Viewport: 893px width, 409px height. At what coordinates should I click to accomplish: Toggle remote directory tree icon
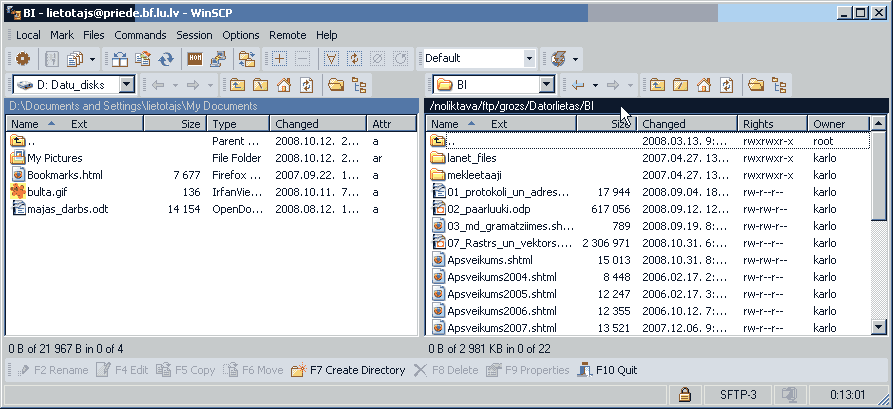click(x=779, y=85)
